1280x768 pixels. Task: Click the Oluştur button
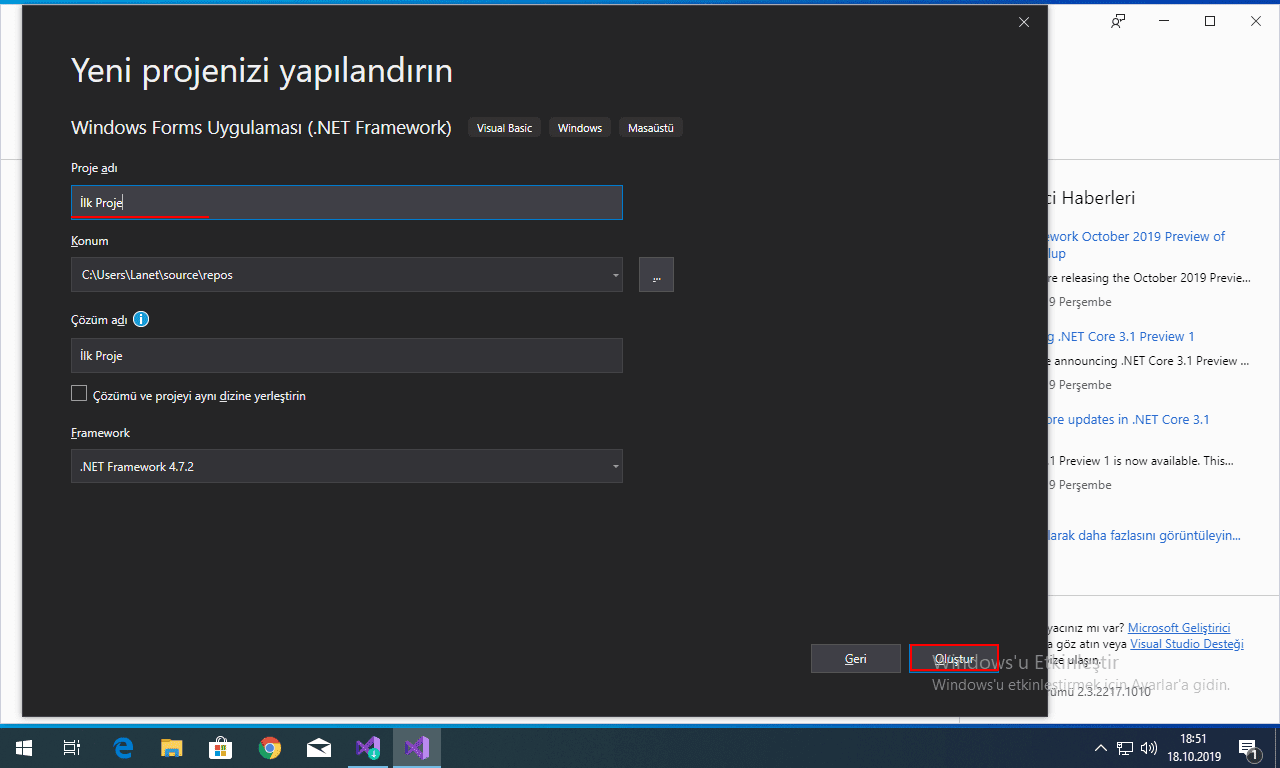[x=954, y=658]
